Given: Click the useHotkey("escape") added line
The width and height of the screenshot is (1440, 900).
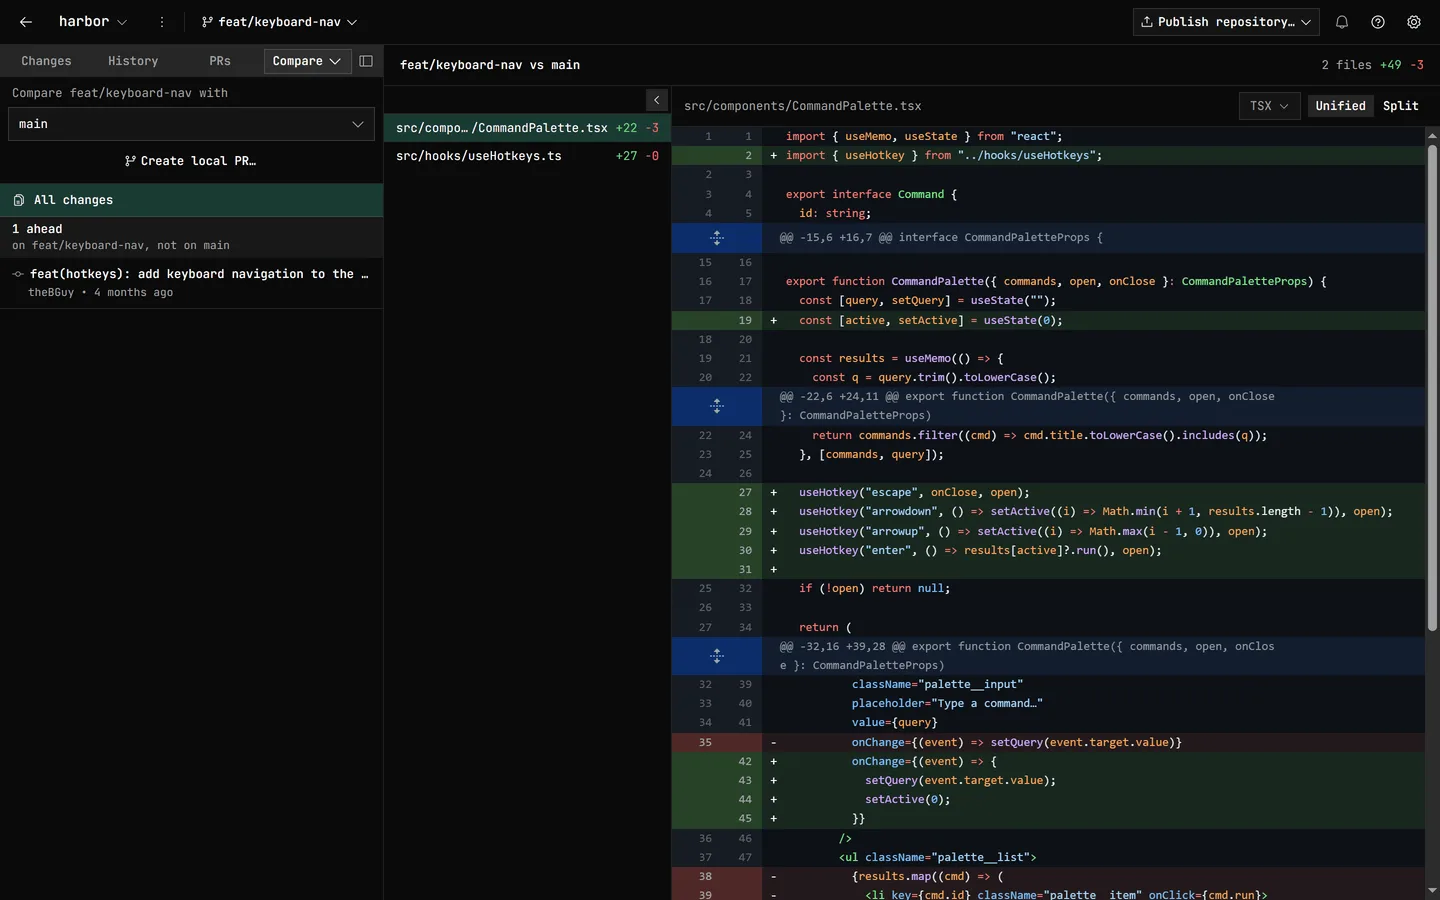Looking at the screenshot, I should 1048,492.
